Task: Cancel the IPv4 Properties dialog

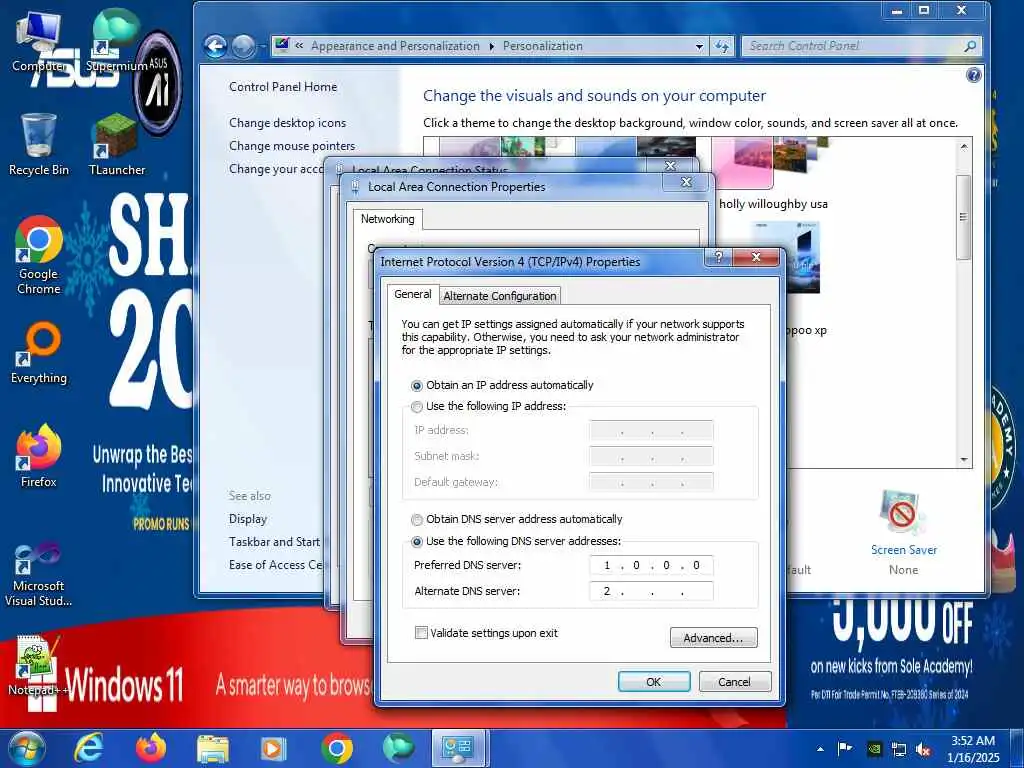Action: [735, 682]
